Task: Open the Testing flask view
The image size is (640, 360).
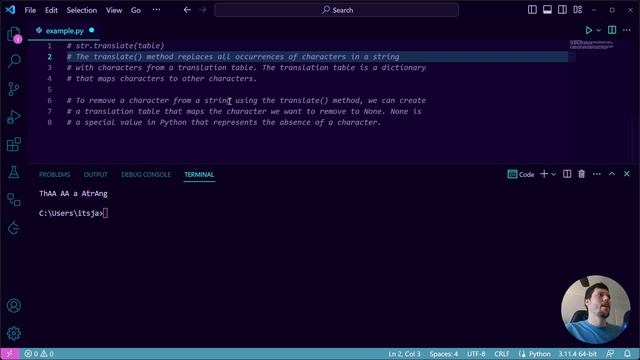Action: click(13, 172)
